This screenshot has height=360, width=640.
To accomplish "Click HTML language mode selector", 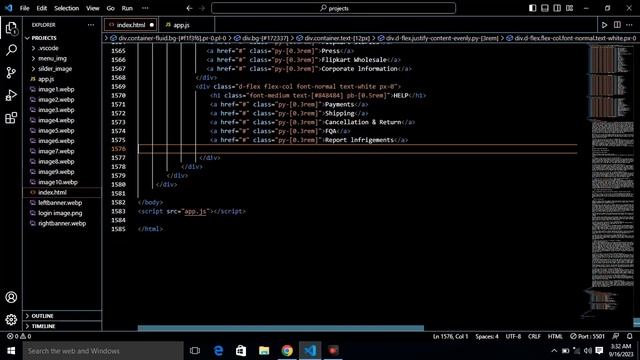I will (x=555, y=336).
